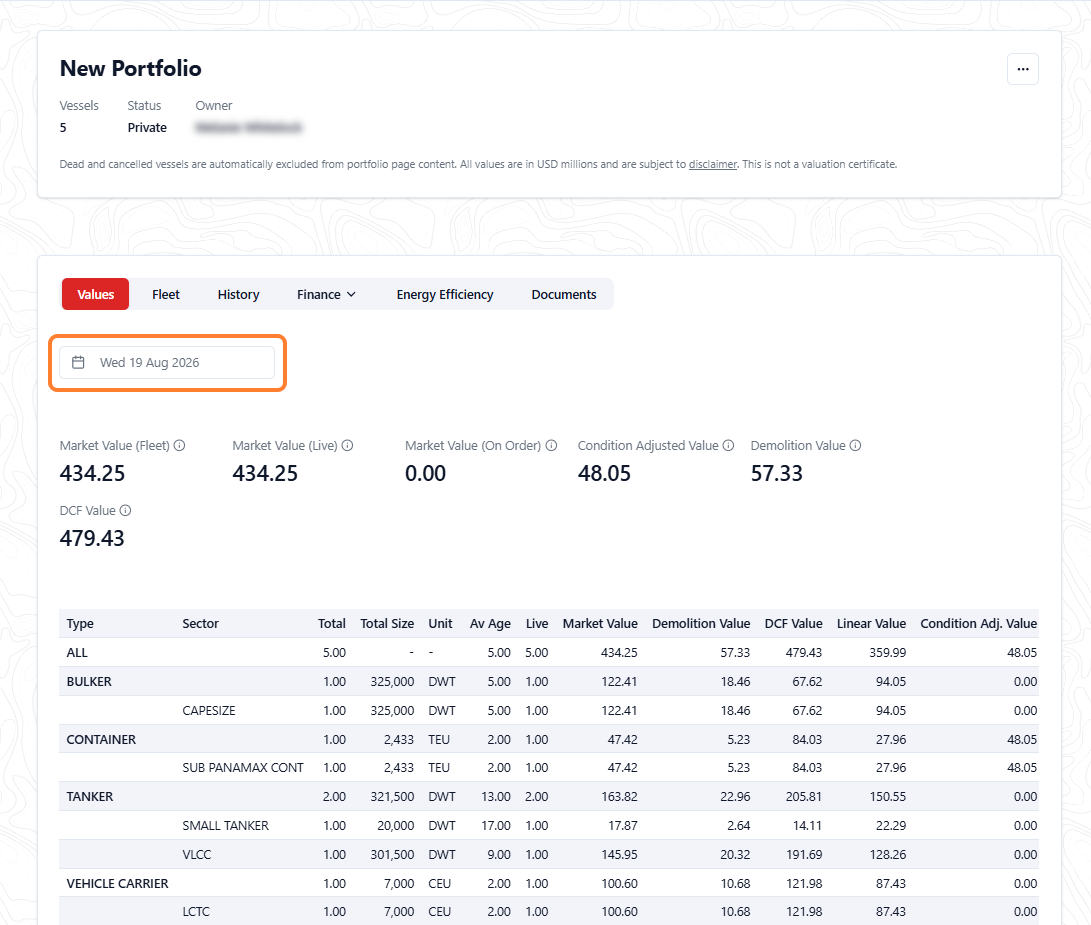This screenshot has width=1091, height=925.
Task: Select the BULKER type row
Action: (549, 681)
